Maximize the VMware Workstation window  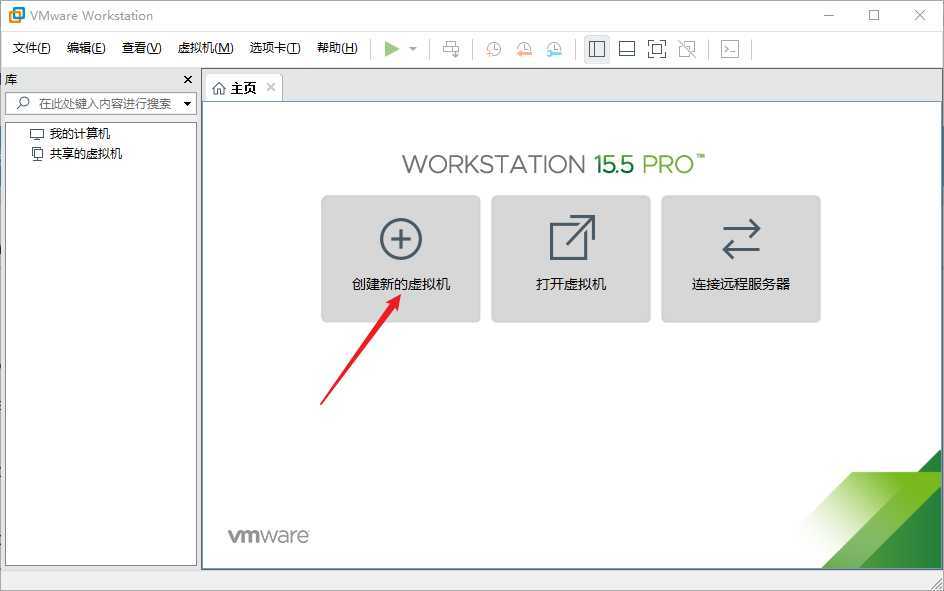point(874,16)
